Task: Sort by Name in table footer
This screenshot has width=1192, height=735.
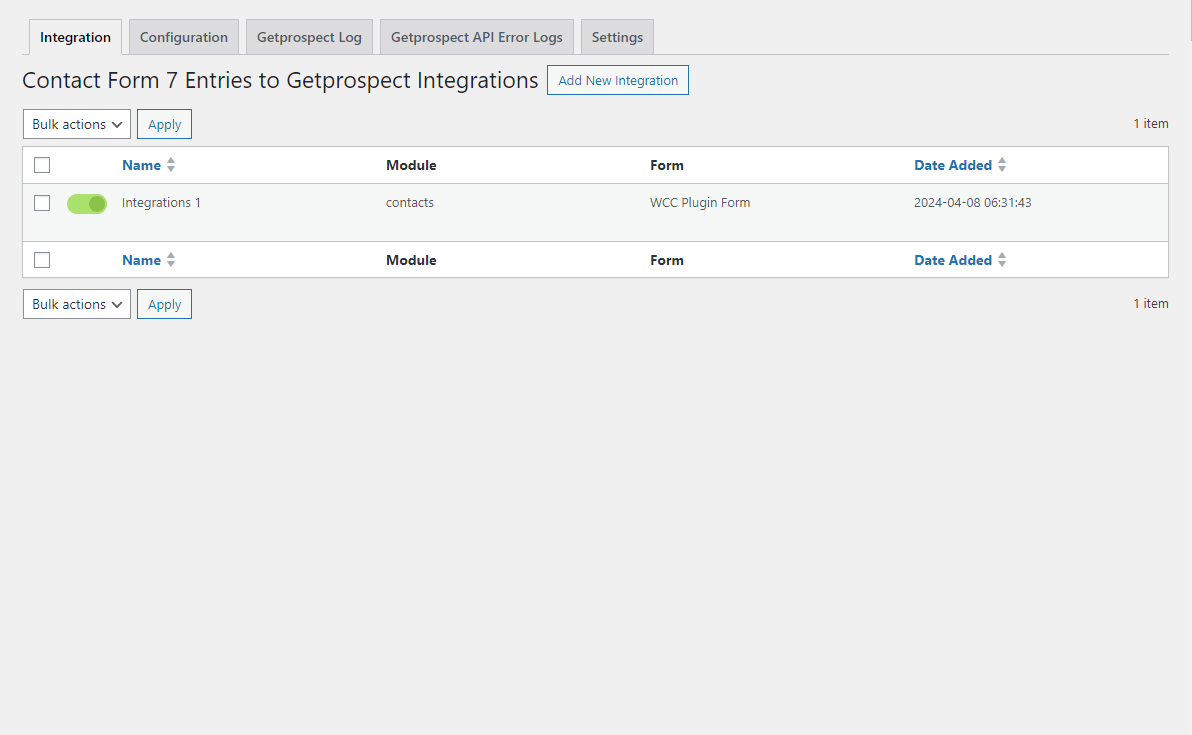Action: [141, 260]
